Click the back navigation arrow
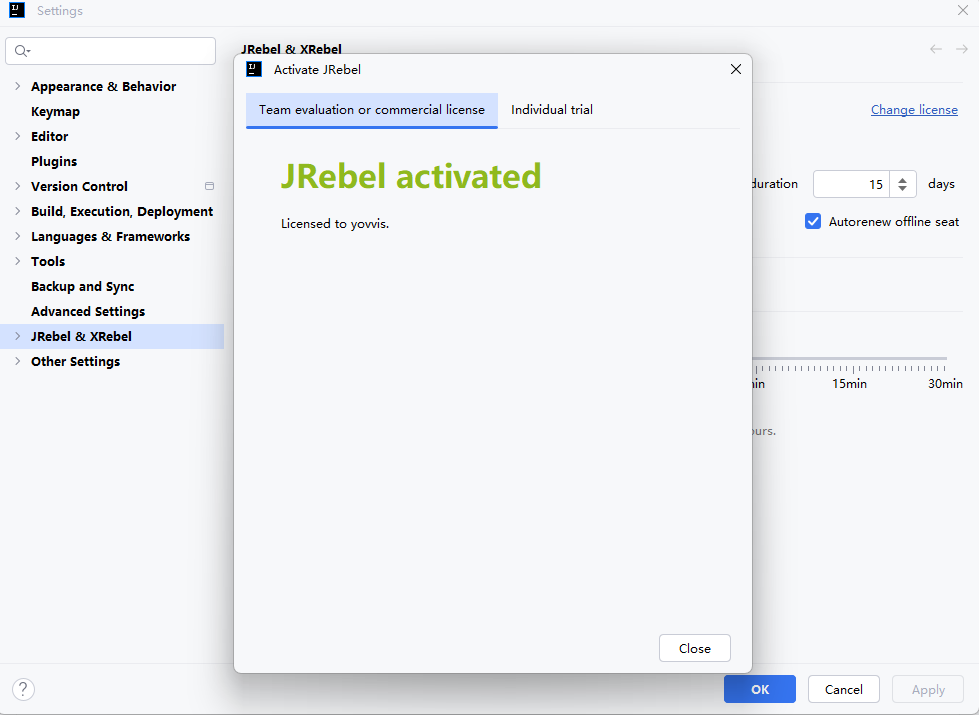Image resolution: width=979 pixels, height=715 pixels. tap(936, 49)
